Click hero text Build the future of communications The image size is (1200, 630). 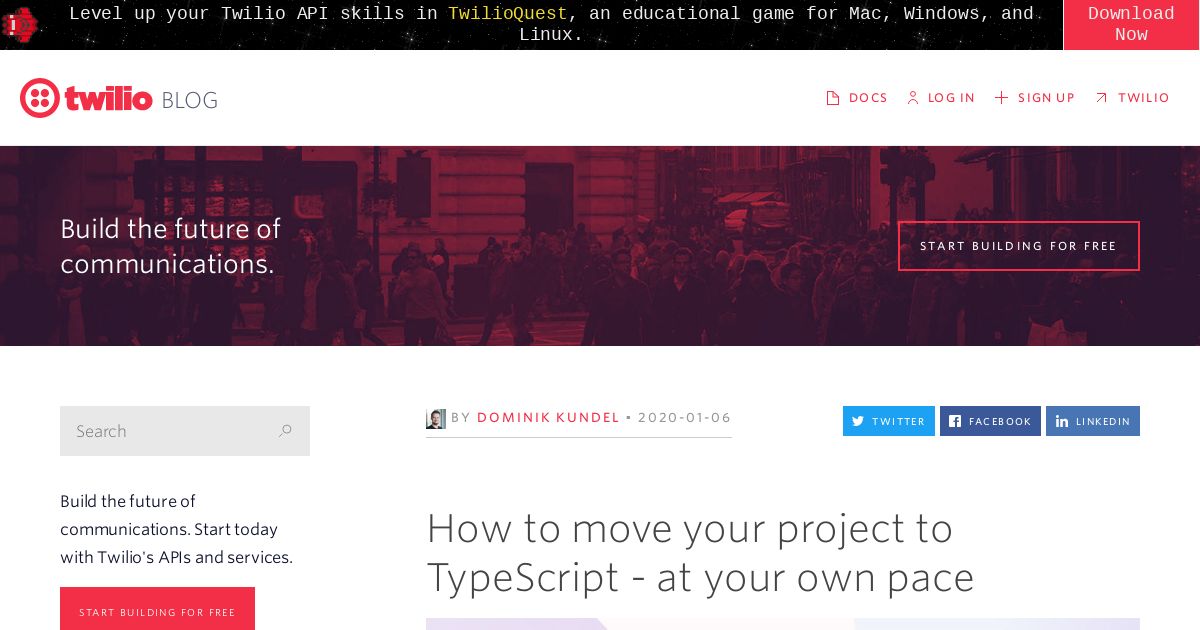(x=171, y=246)
